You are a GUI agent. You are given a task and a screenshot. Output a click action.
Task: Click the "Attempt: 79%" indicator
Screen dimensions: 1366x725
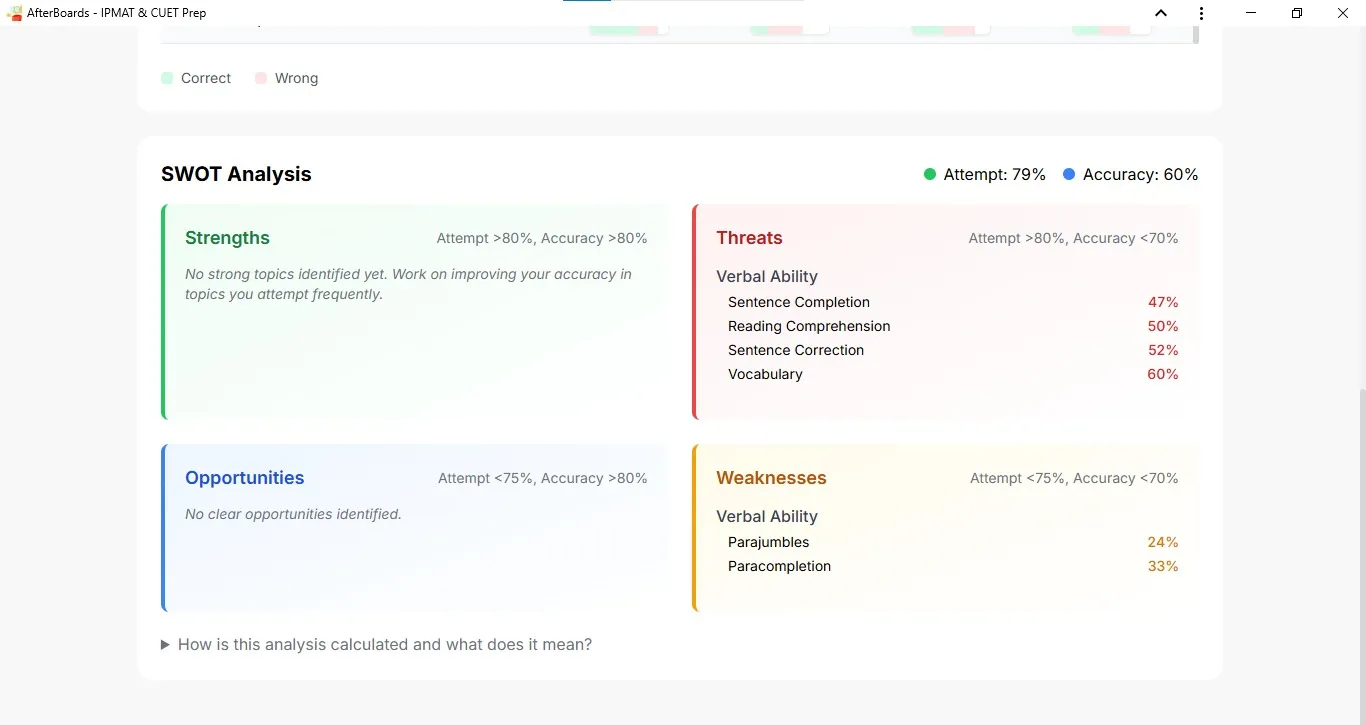(x=985, y=175)
